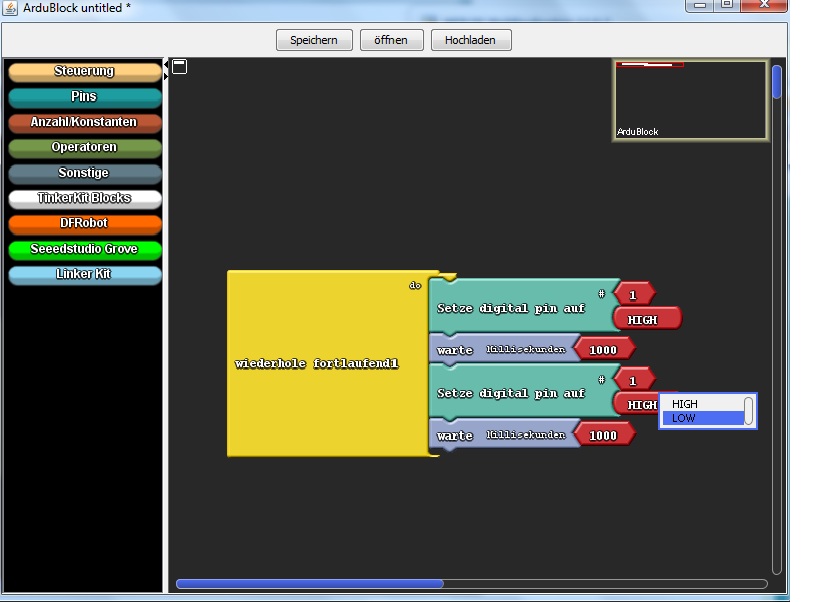Open the TinkerKit Blocks category
The width and height of the screenshot is (819, 602).
coord(84,198)
